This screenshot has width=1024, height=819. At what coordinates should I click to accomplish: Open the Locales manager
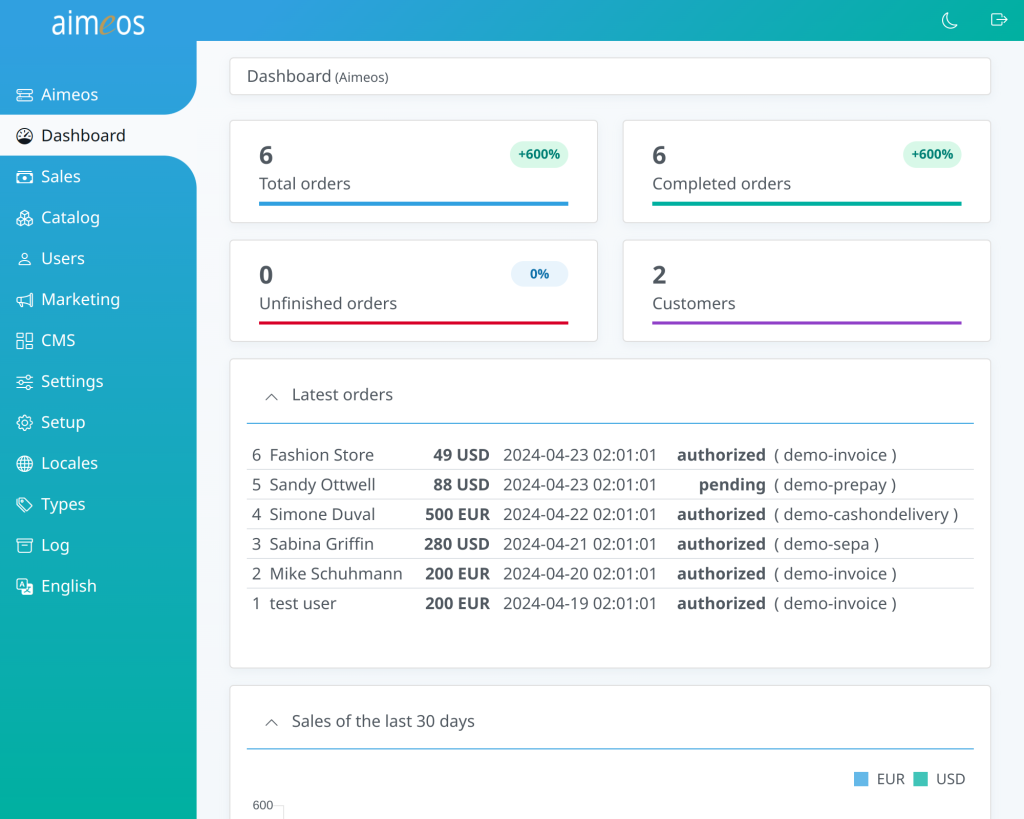pyautogui.click(x=70, y=463)
